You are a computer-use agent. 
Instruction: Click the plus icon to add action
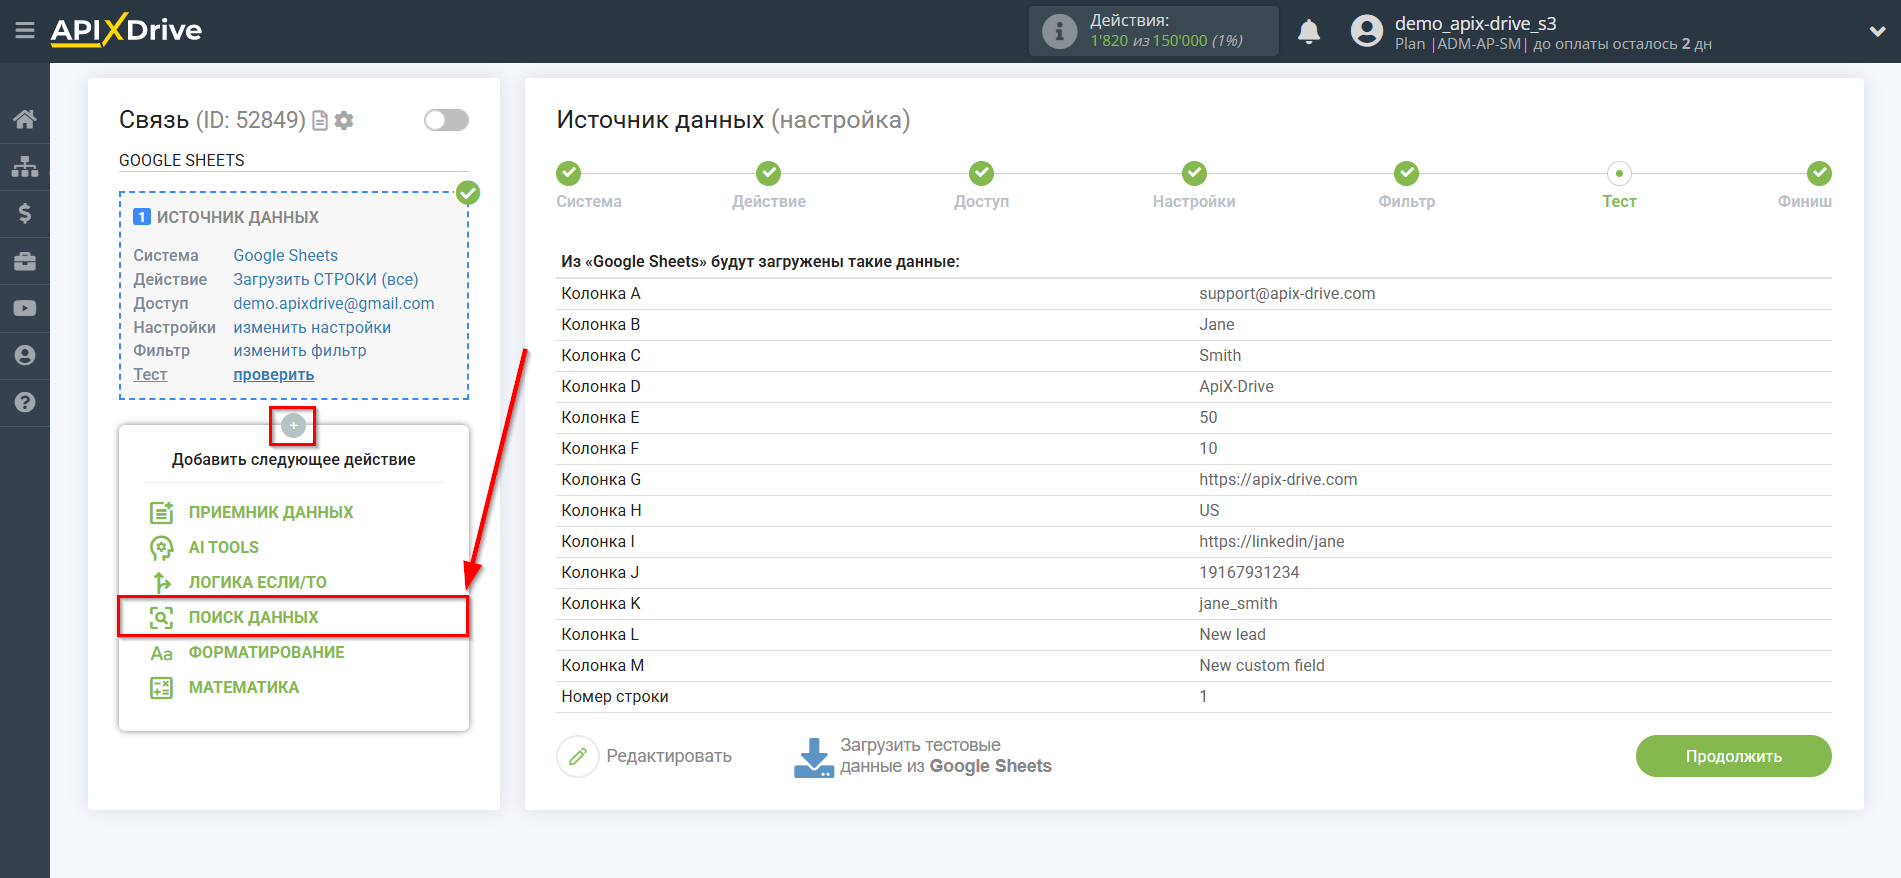click(x=293, y=426)
